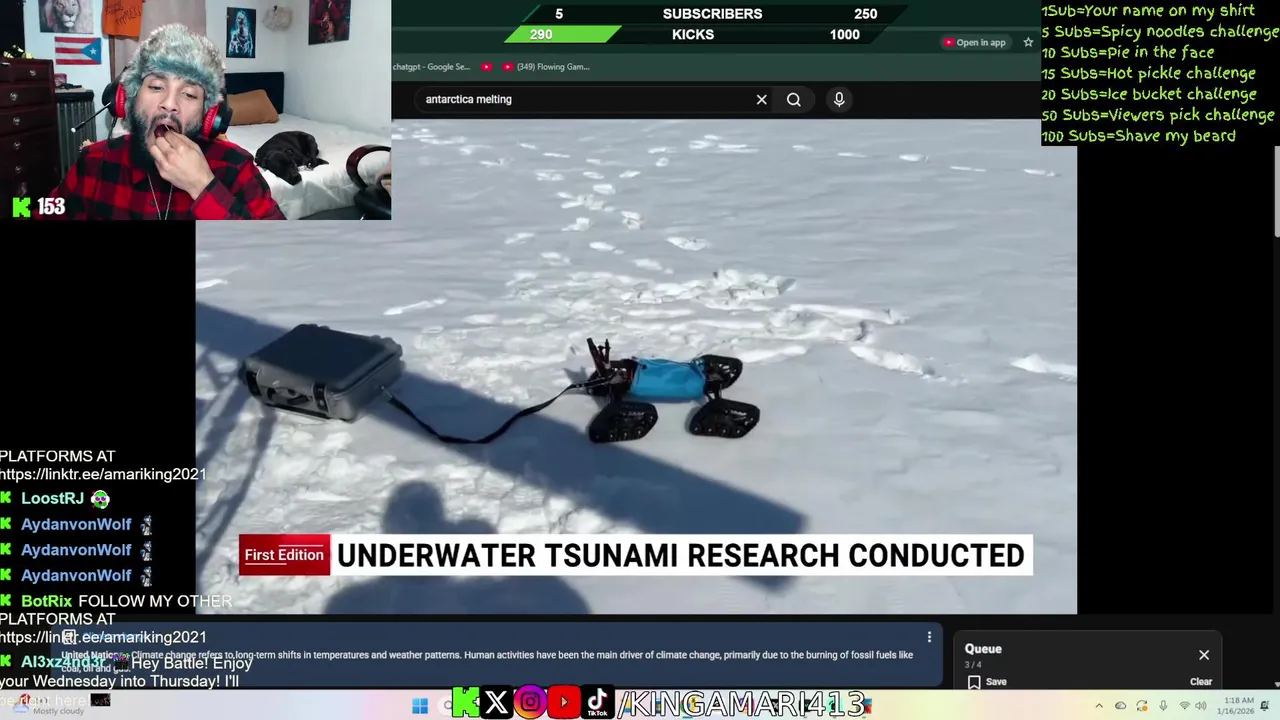1280x720 pixels.
Task: Save the queue via the Save button
Action: tap(987, 682)
